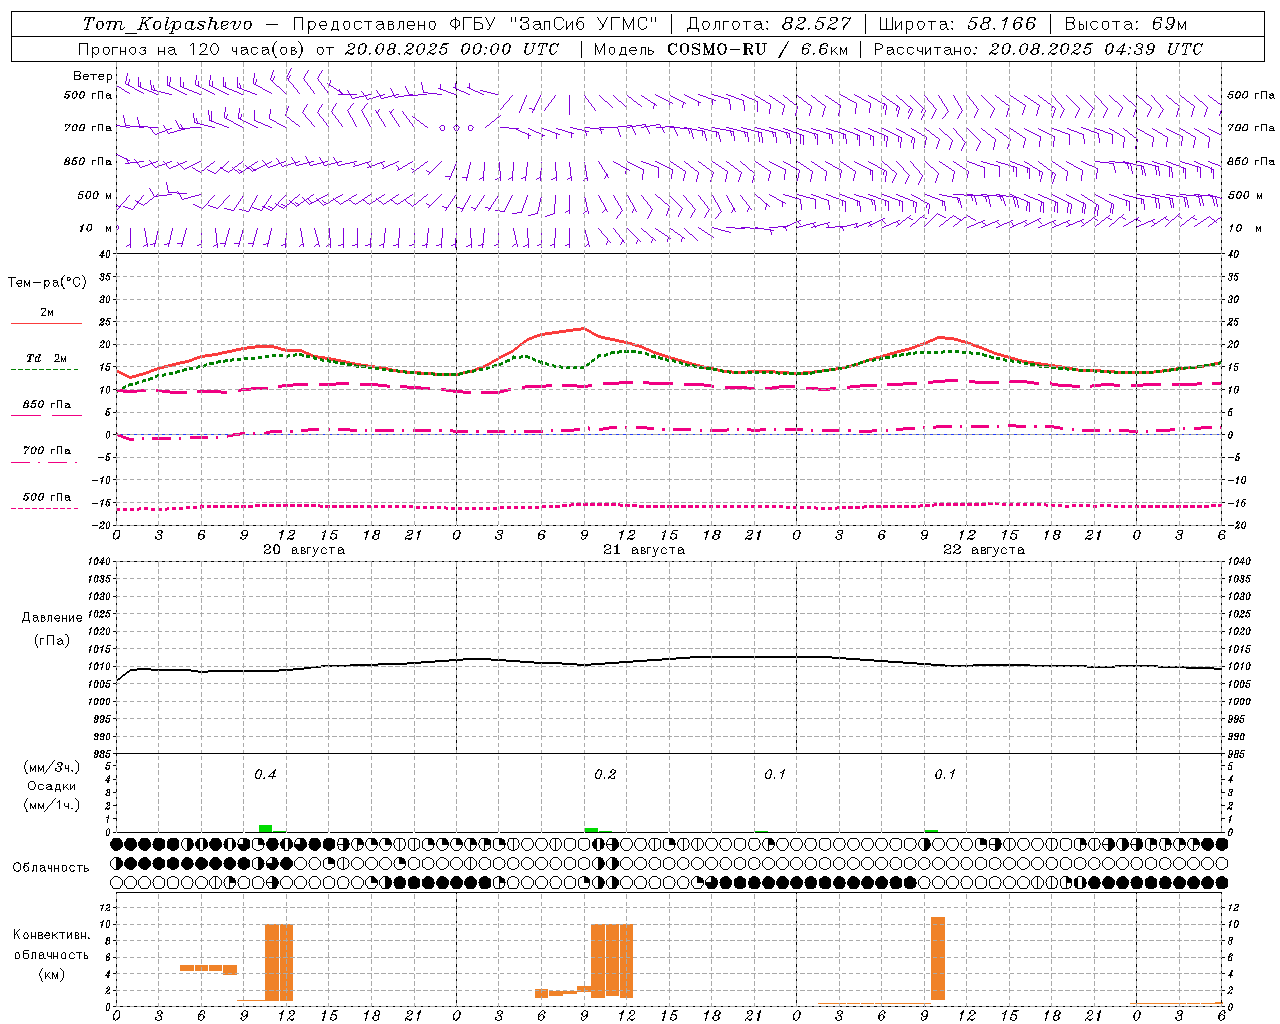
Task: Click the 'Рассчитано: 20.08.2025 04:39 UTC' timestamp
Action: tap(1038, 49)
